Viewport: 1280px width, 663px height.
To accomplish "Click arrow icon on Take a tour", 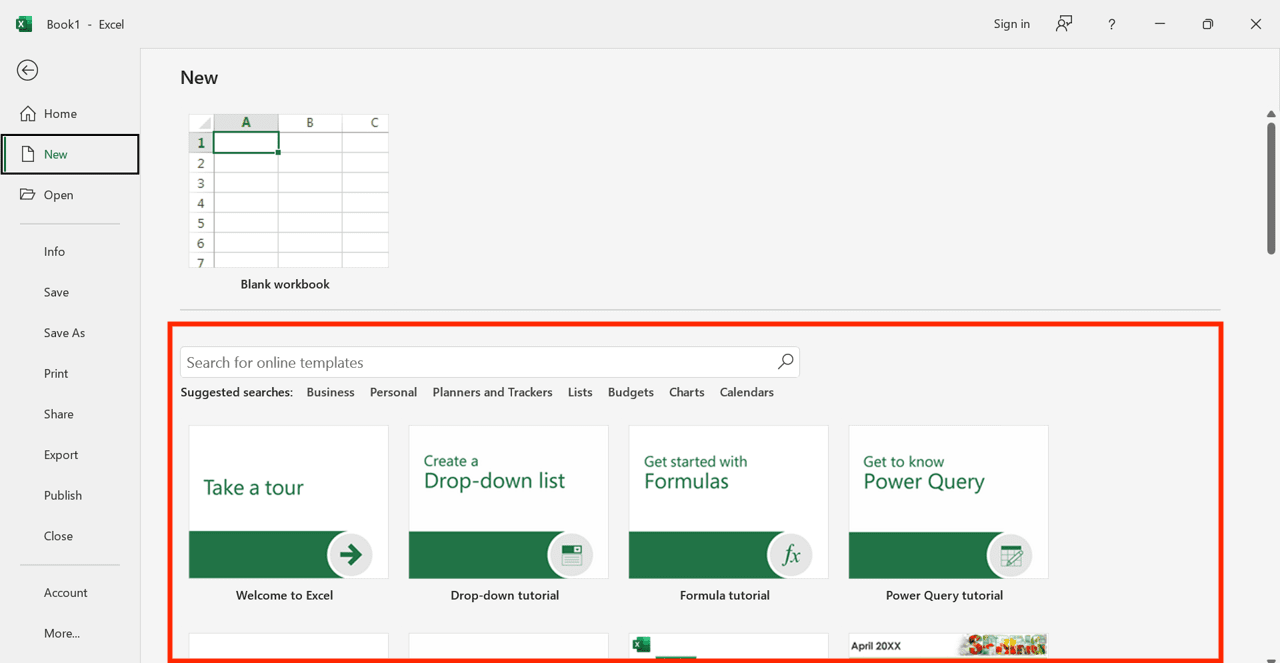I will point(350,554).
